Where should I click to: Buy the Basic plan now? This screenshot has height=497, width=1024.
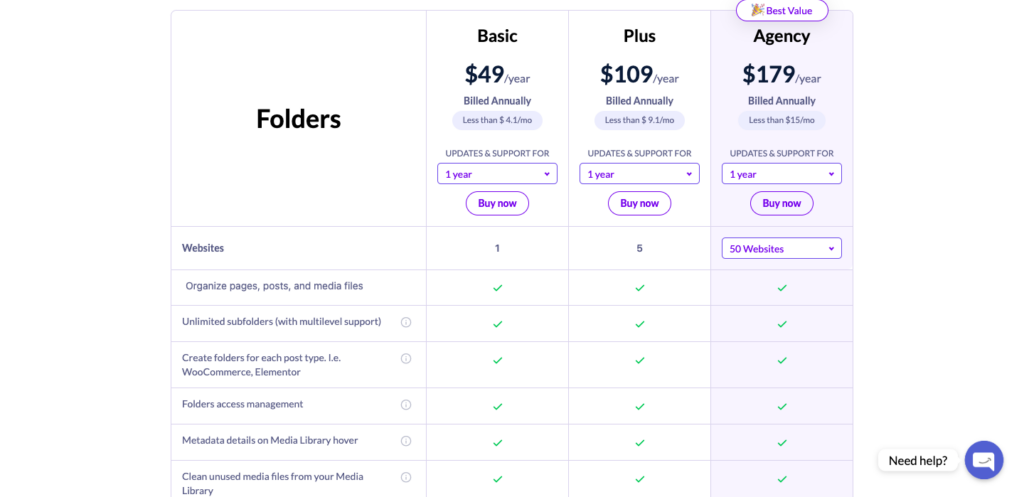click(497, 203)
